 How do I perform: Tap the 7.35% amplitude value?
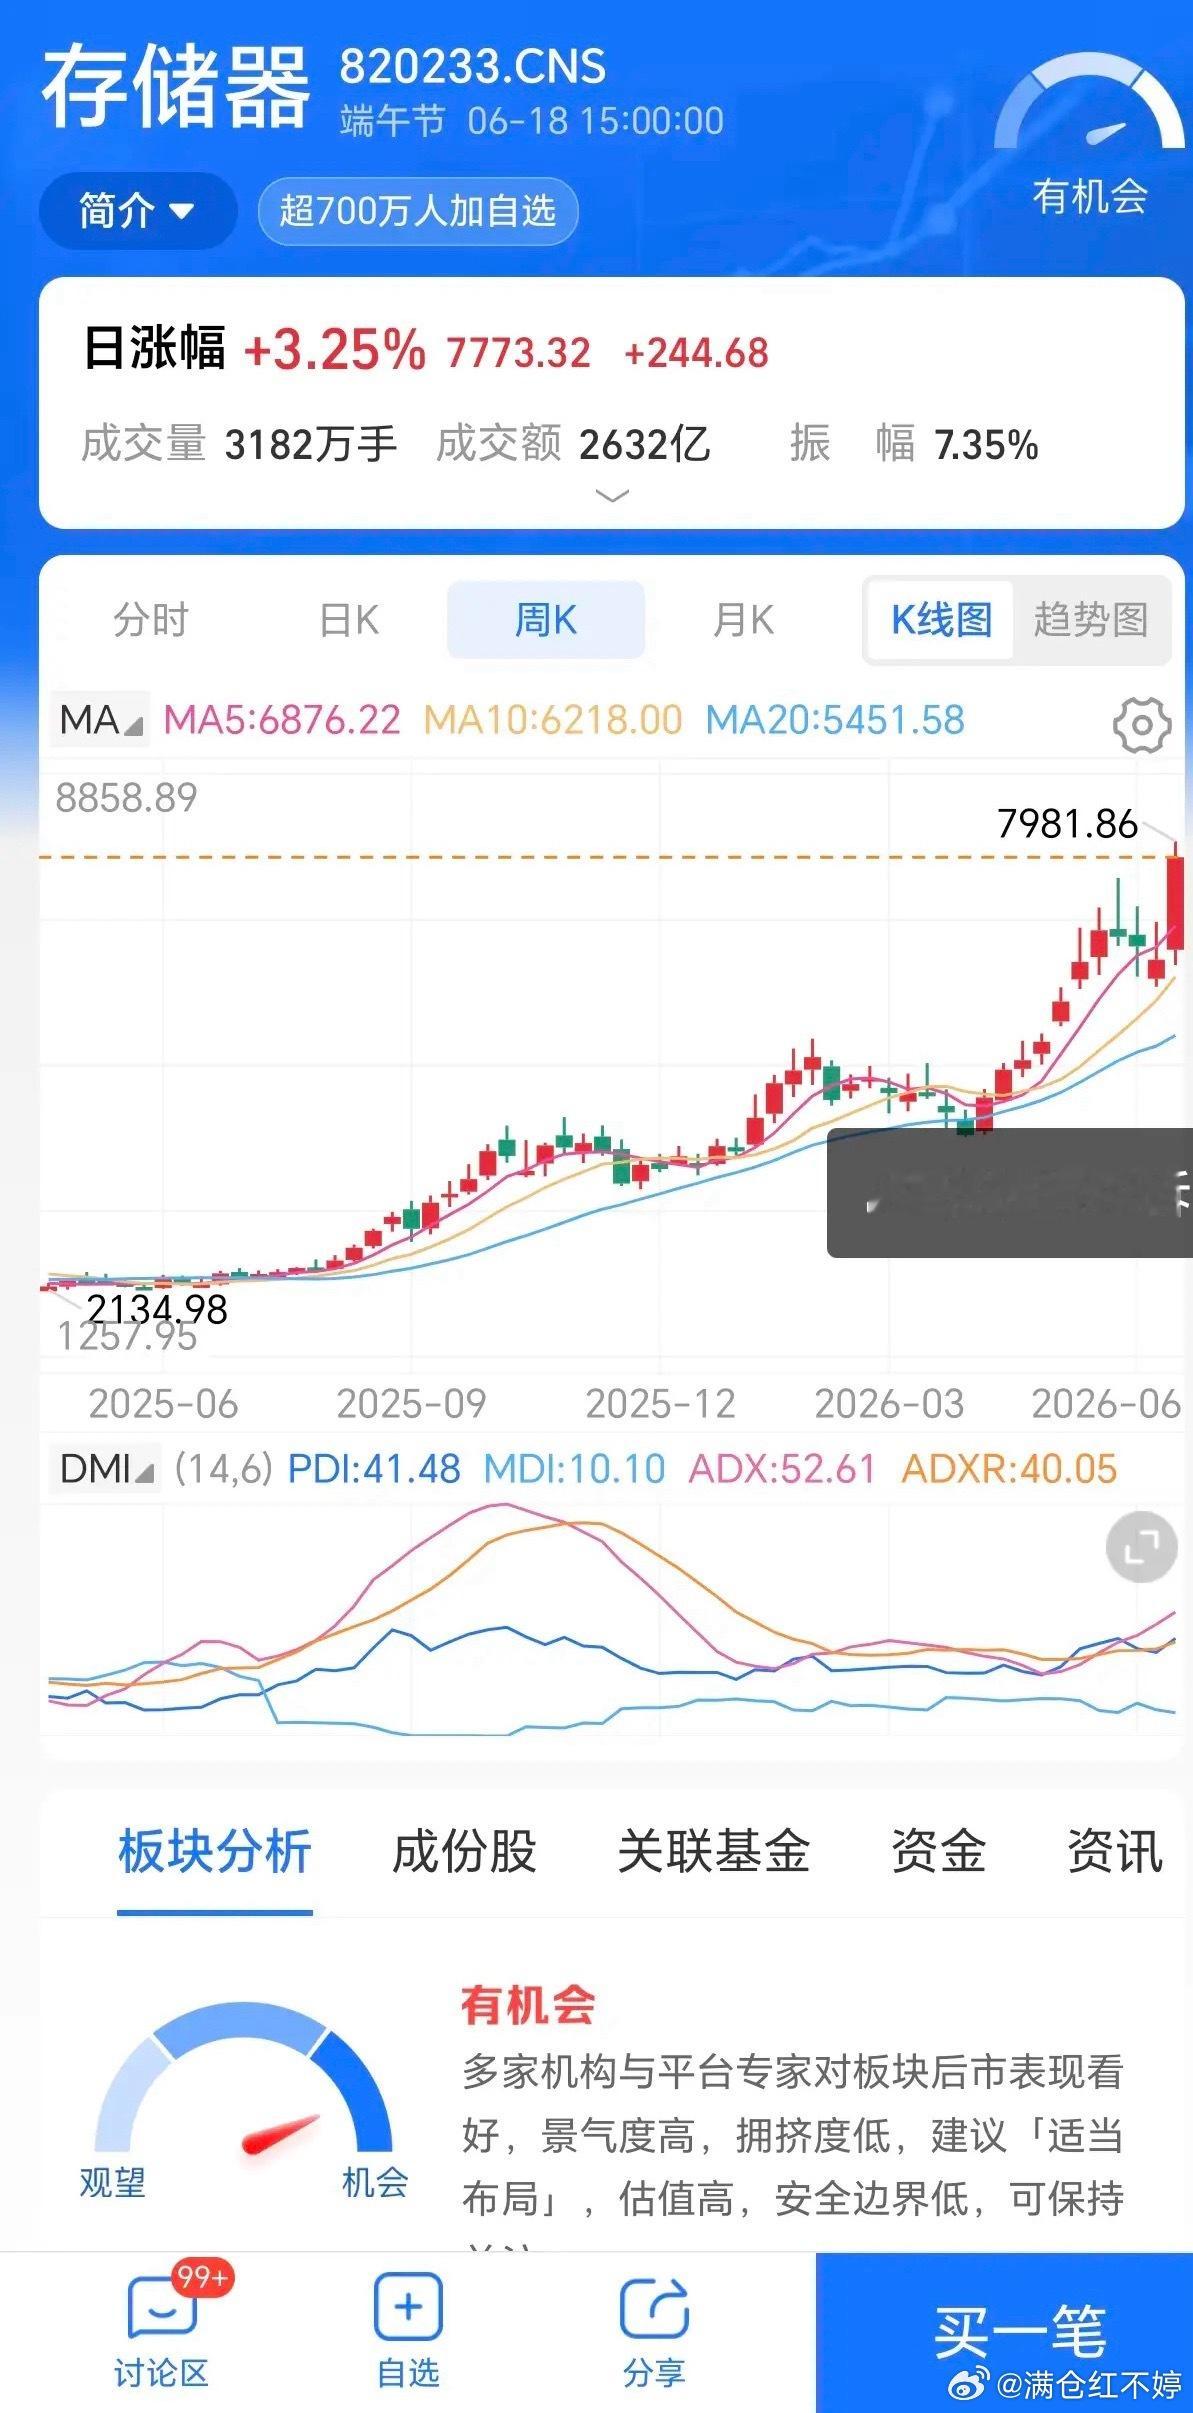pyautogui.click(x=986, y=445)
